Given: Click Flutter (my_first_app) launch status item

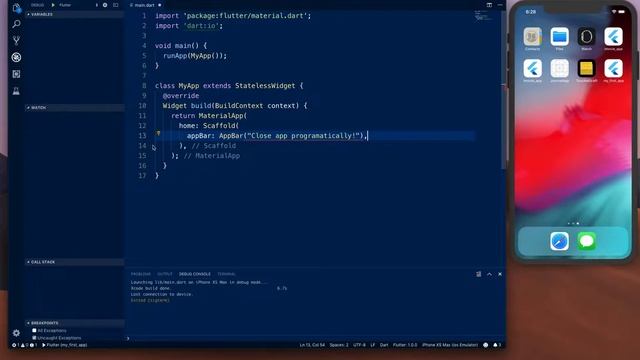Looking at the screenshot, I should [x=65, y=345].
